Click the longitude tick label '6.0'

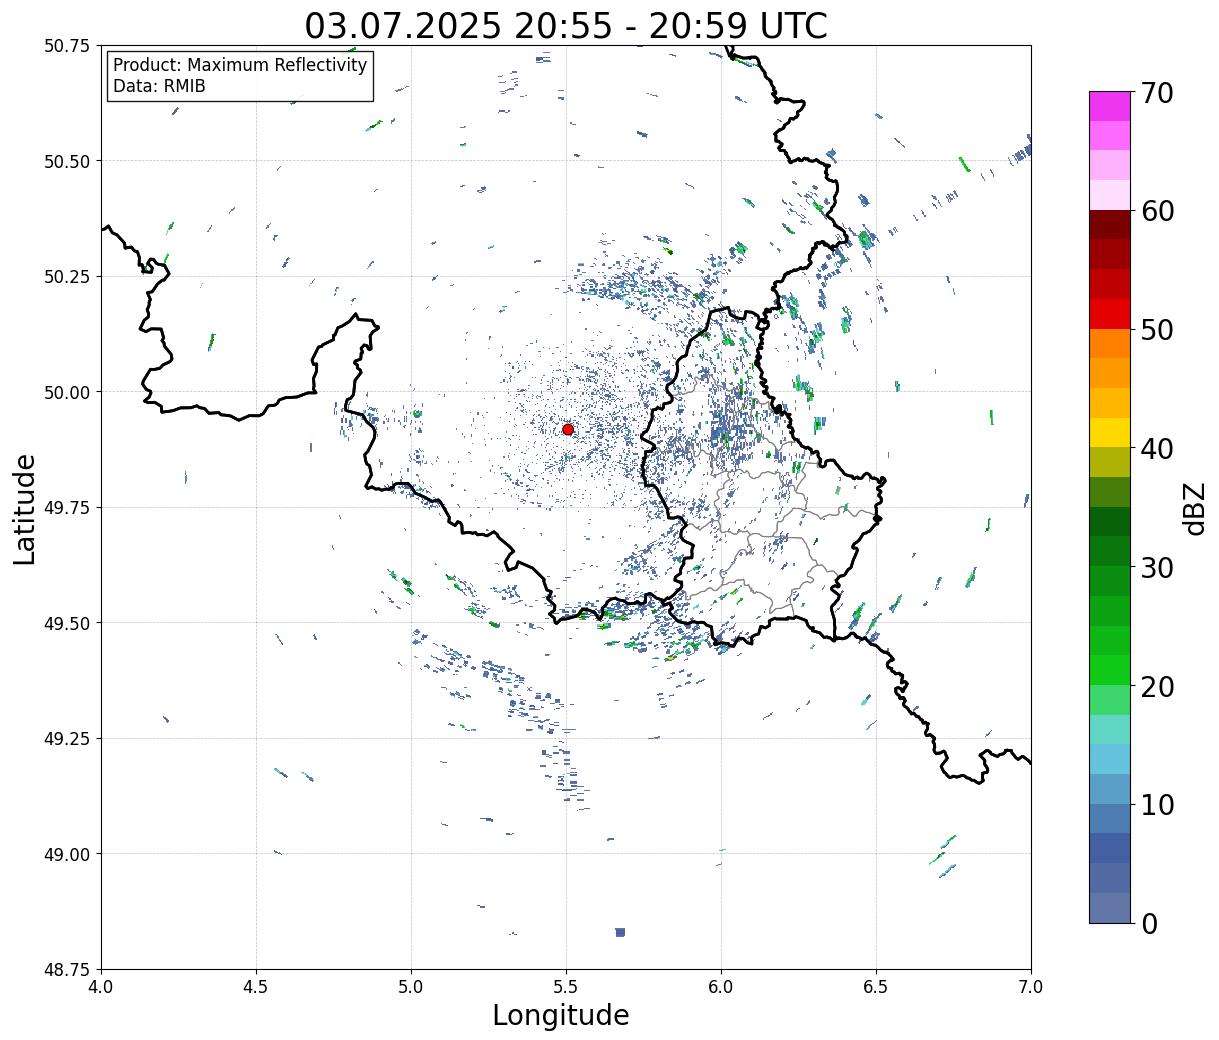pyautogui.click(x=721, y=987)
